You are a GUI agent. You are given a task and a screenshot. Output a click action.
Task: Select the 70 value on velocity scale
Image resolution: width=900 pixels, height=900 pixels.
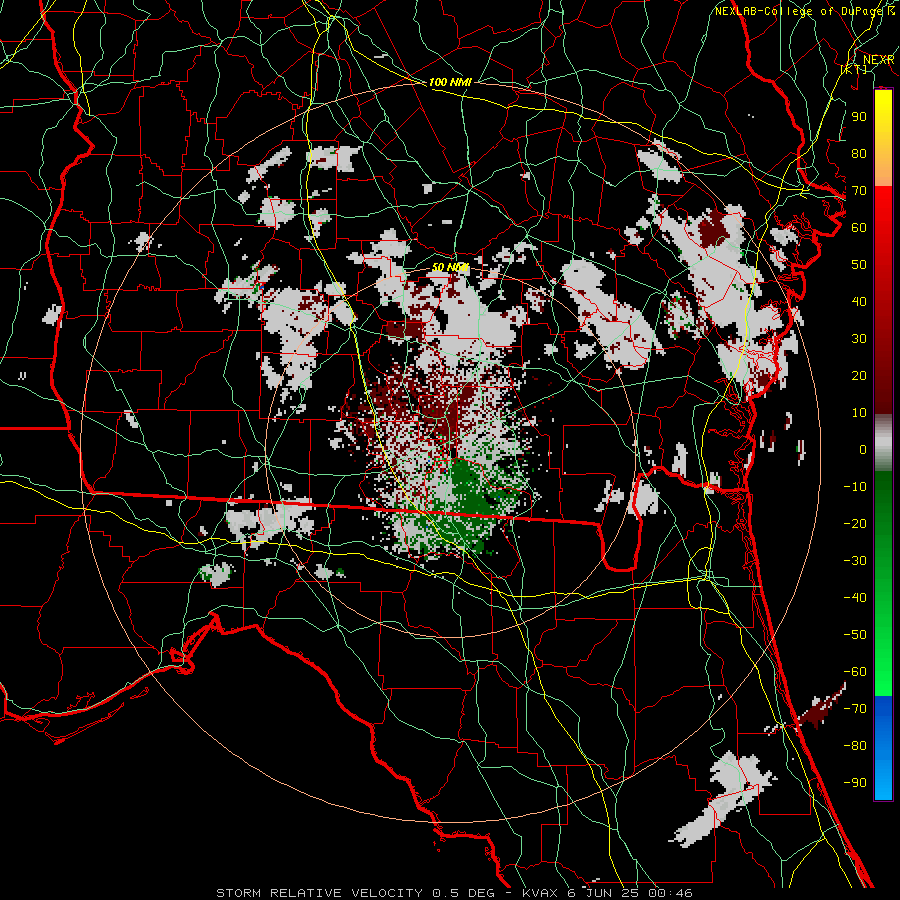[859, 191]
